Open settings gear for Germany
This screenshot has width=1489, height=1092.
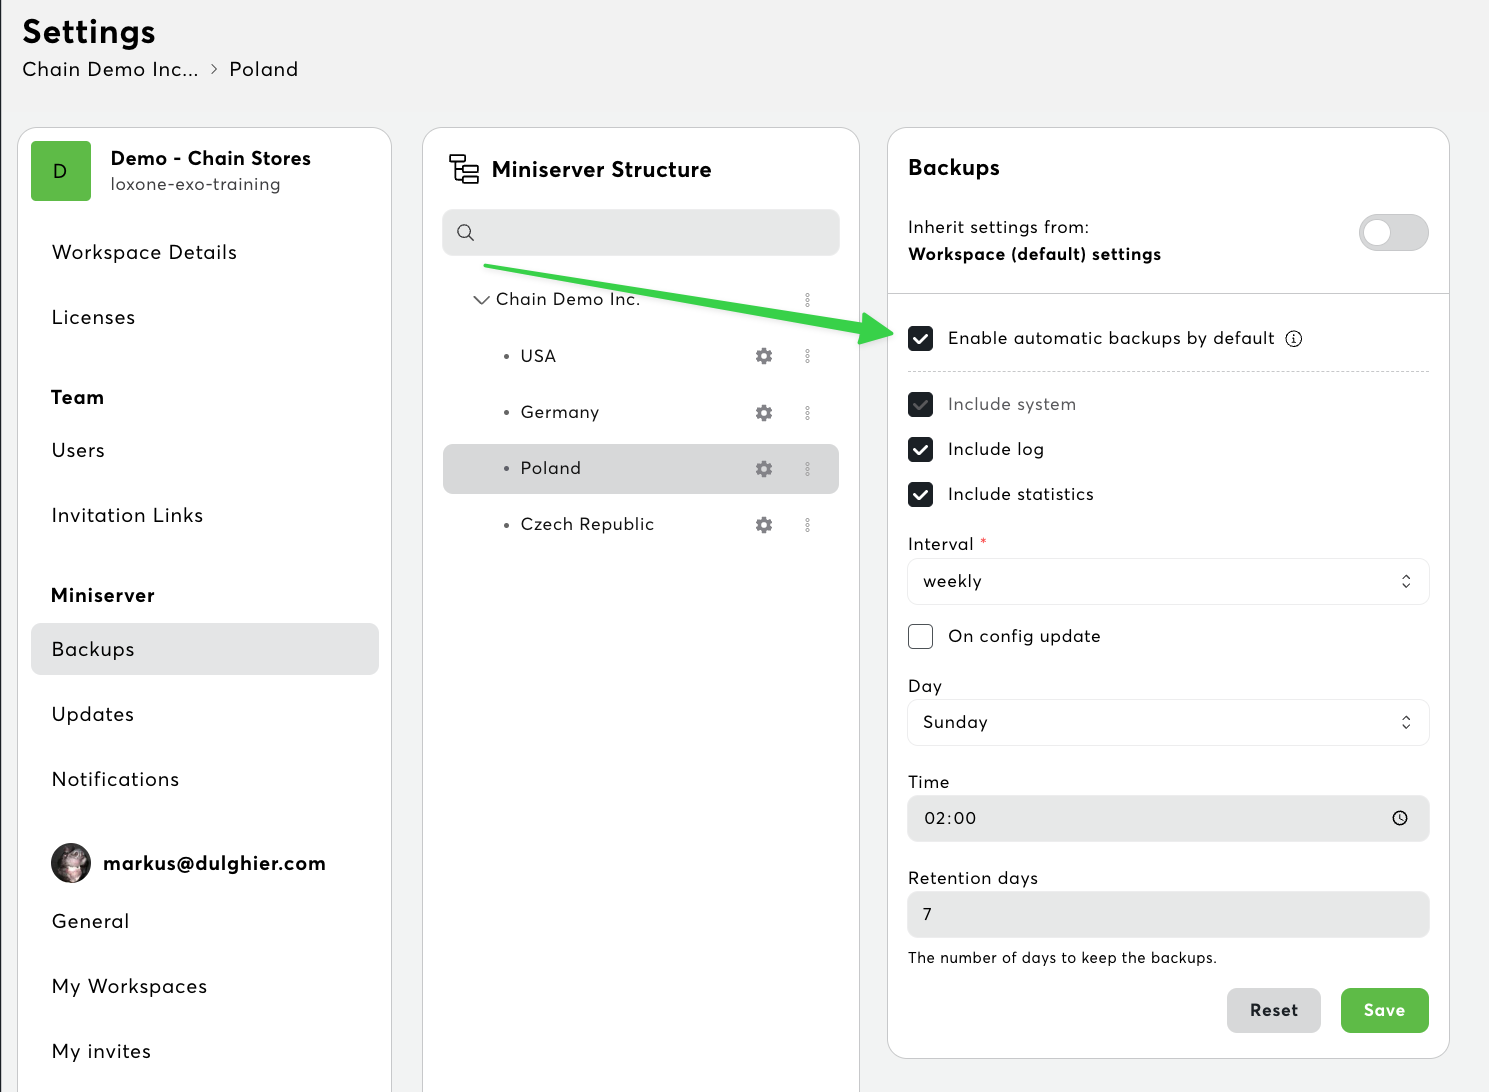[x=764, y=413]
